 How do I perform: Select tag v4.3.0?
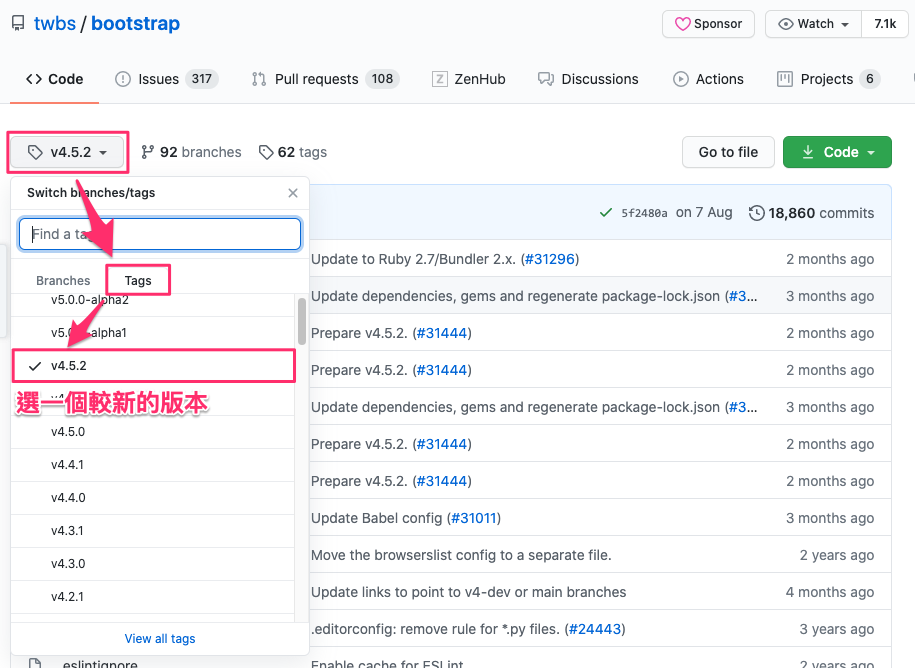point(153,564)
